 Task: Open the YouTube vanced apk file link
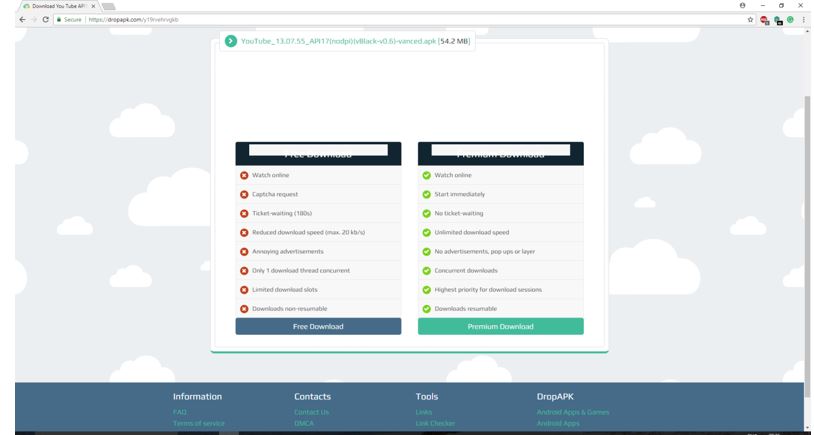point(338,41)
